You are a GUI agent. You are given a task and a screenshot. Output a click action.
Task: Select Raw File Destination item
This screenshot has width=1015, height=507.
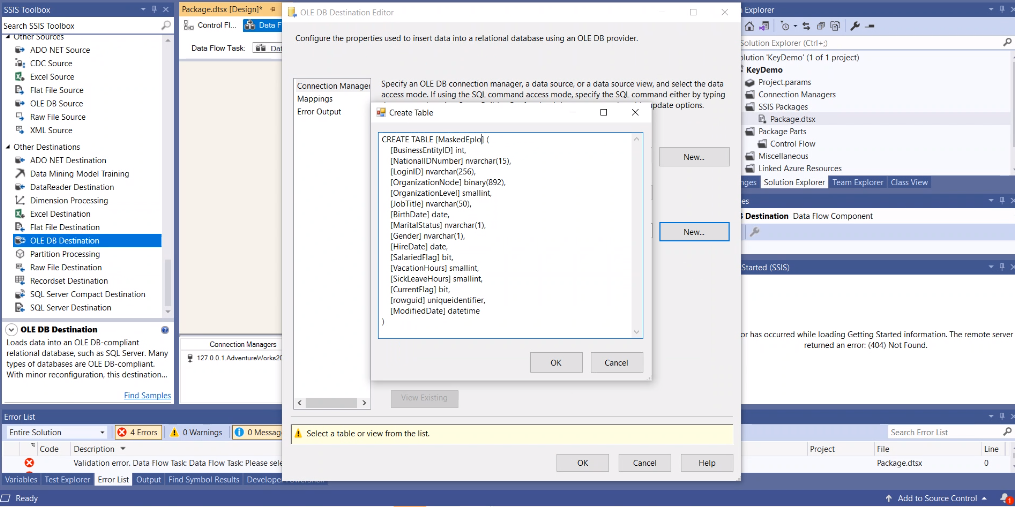pos(66,267)
